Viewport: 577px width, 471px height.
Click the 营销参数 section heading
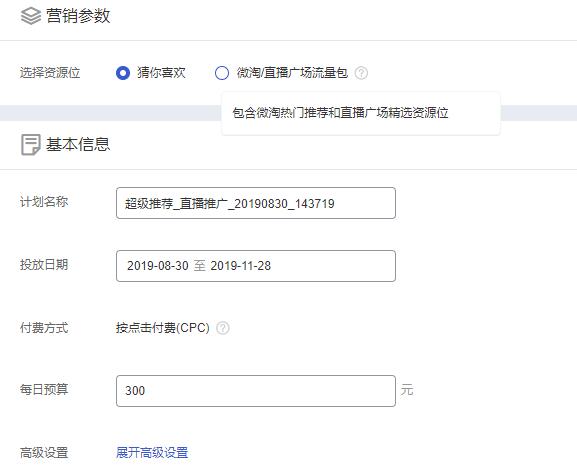[x=78, y=16]
